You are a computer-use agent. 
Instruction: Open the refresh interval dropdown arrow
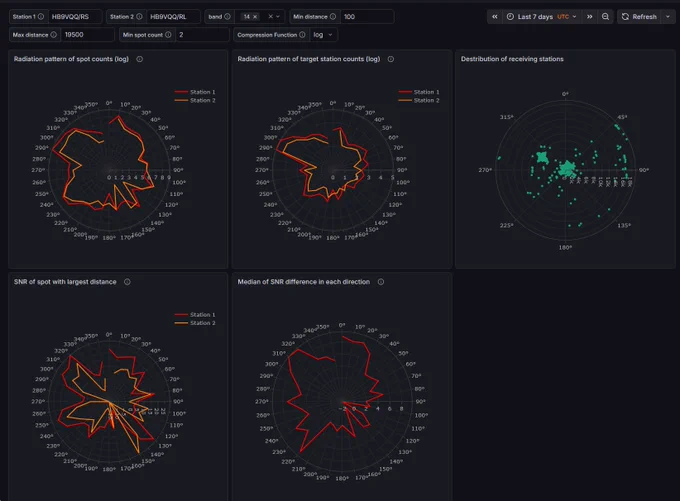(x=668, y=16)
